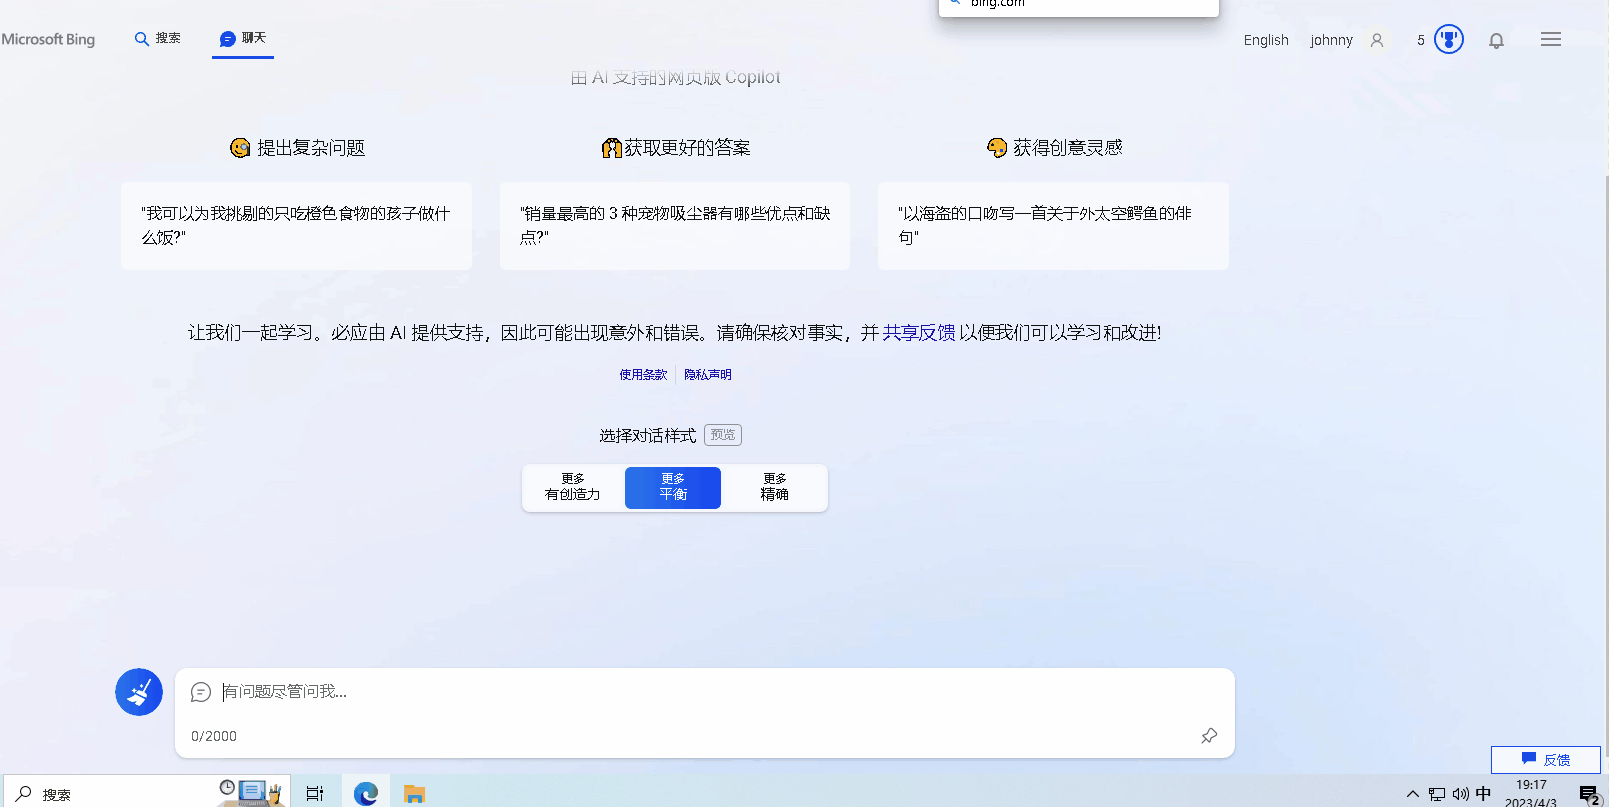The height and width of the screenshot is (807, 1609).
Task: Click the 0/2000 character counter
Action: pyautogui.click(x=214, y=736)
